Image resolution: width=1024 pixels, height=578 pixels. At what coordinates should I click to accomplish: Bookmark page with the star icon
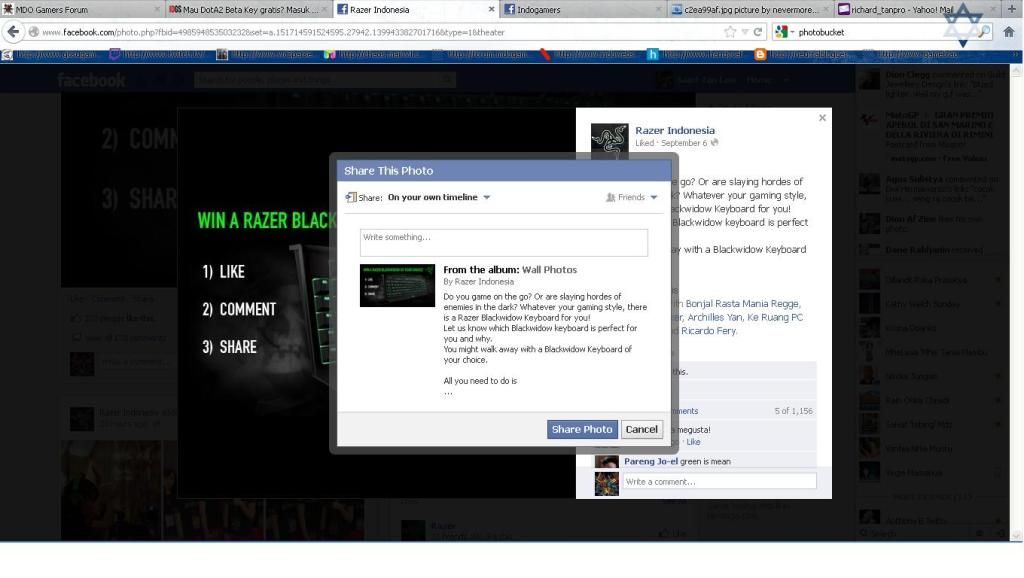pos(730,31)
